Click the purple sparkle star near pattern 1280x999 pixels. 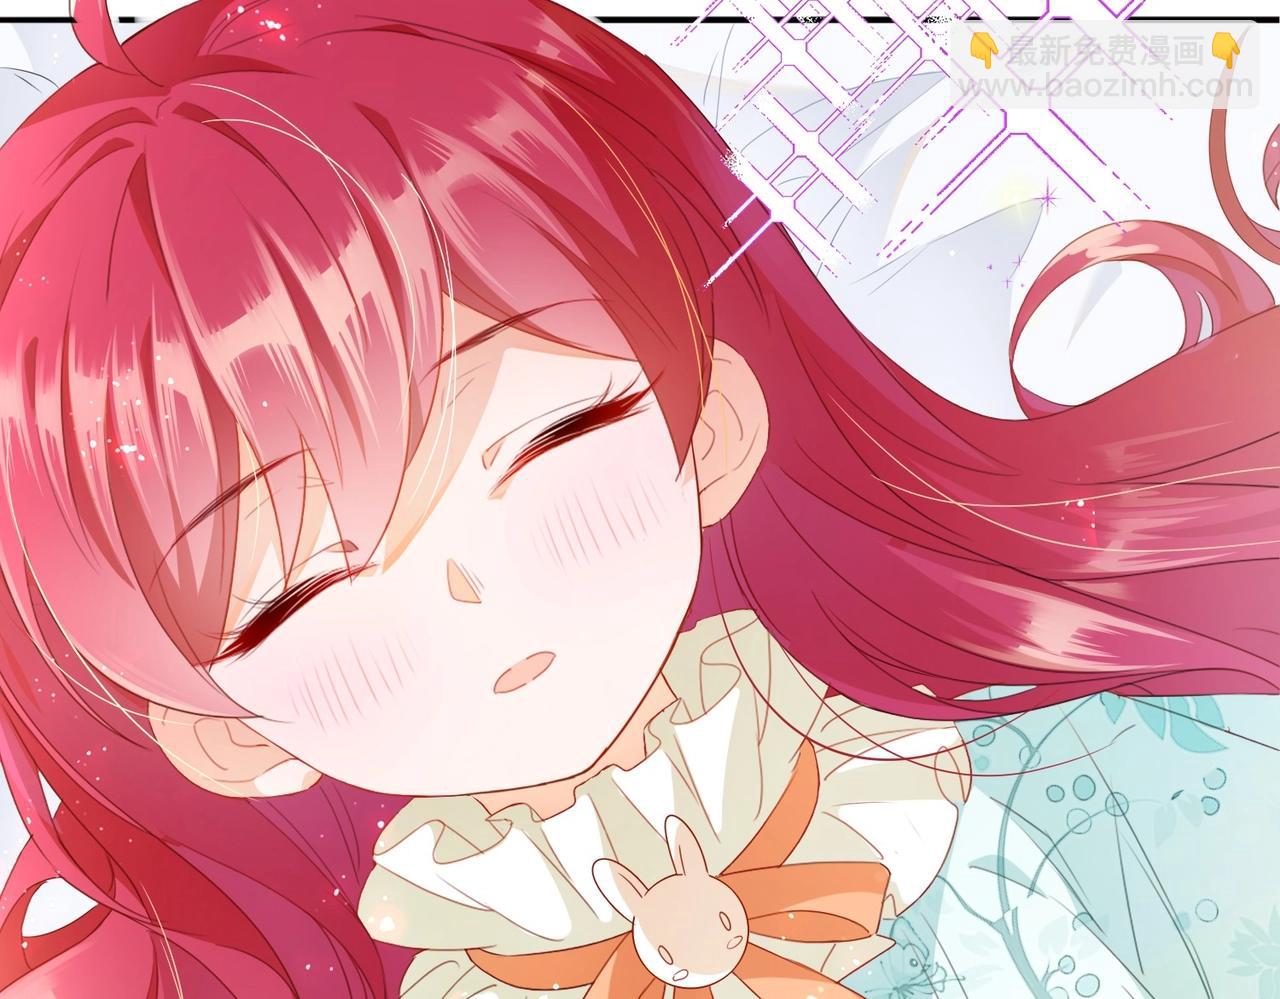[1049, 201]
